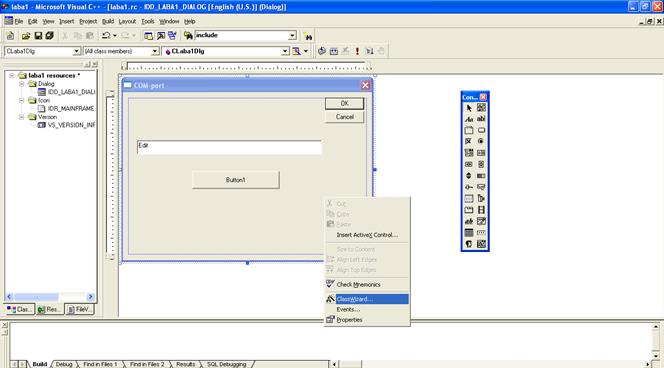Image resolution: width=664 pixels, height=368 pixels.
Task: Pick the List Box control tool
Action: pos(481,153)
